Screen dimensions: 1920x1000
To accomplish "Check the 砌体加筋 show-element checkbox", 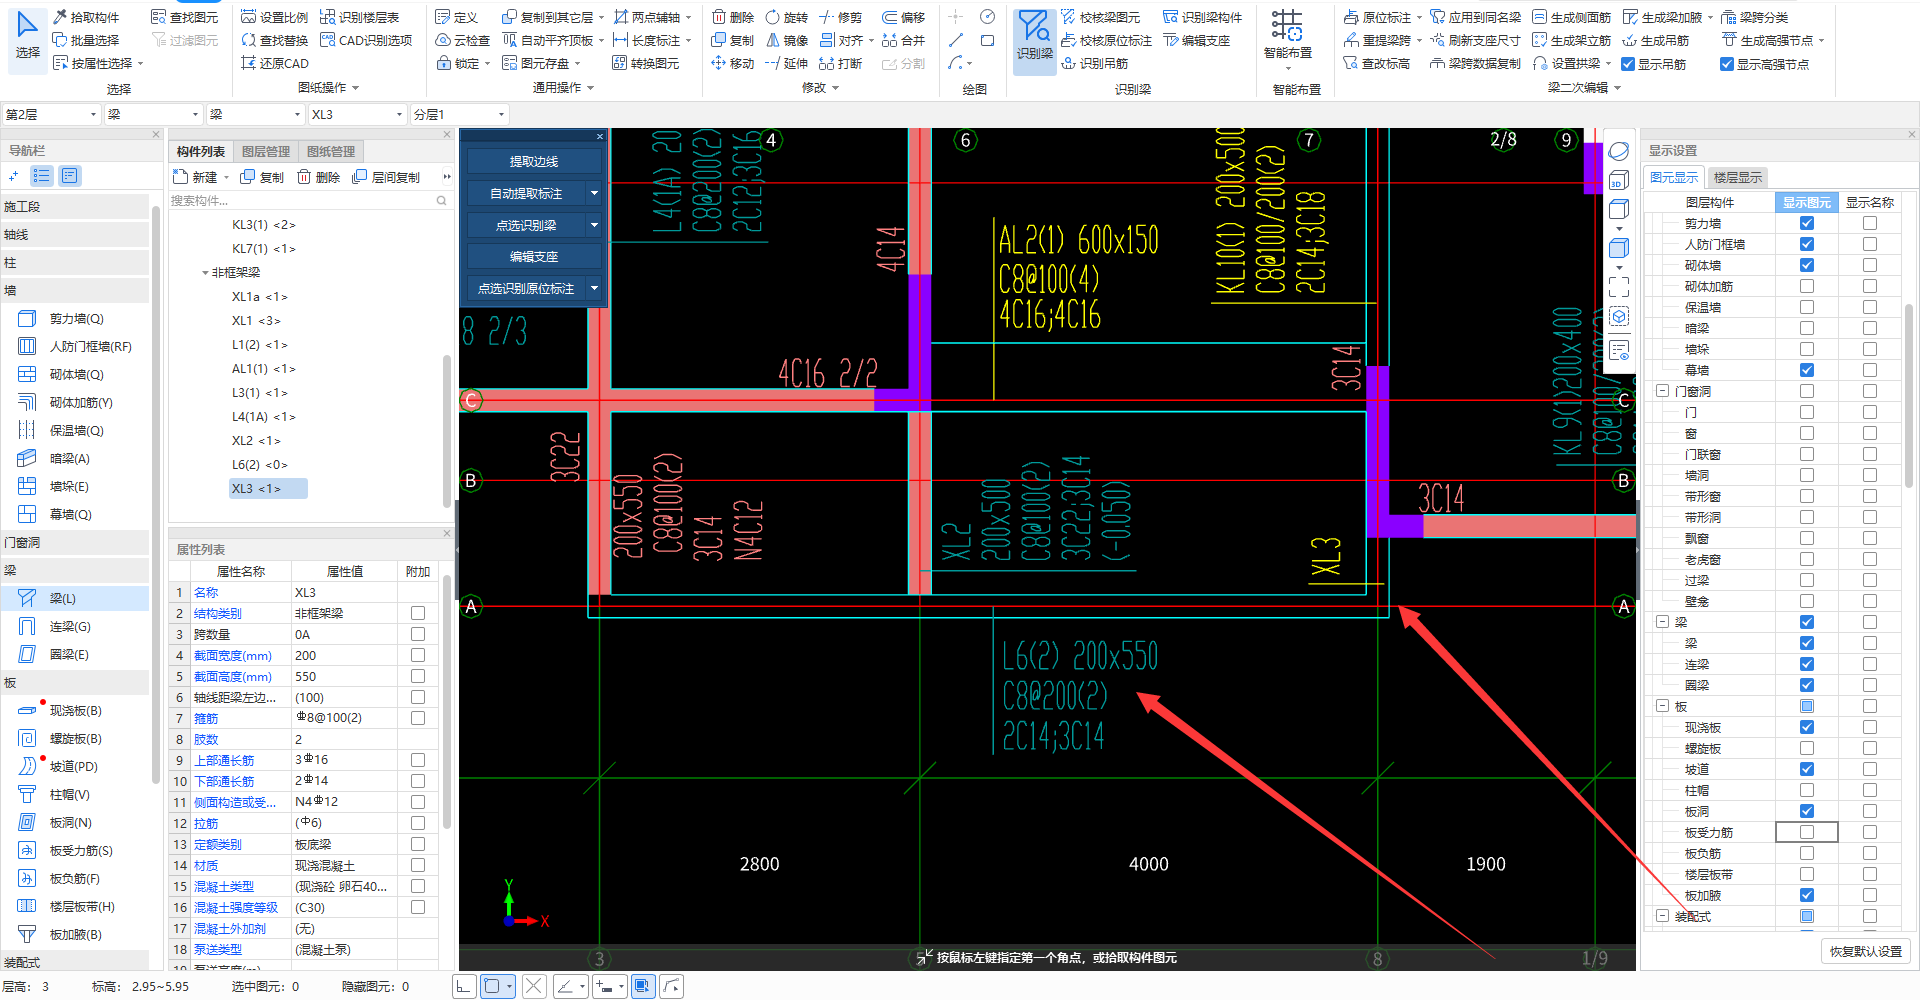I will [x=1807, y=286].
